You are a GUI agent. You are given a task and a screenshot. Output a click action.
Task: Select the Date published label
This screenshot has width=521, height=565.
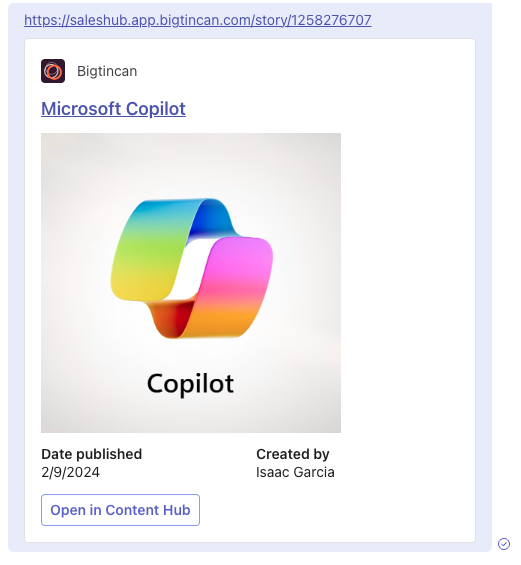pos(92,454)
